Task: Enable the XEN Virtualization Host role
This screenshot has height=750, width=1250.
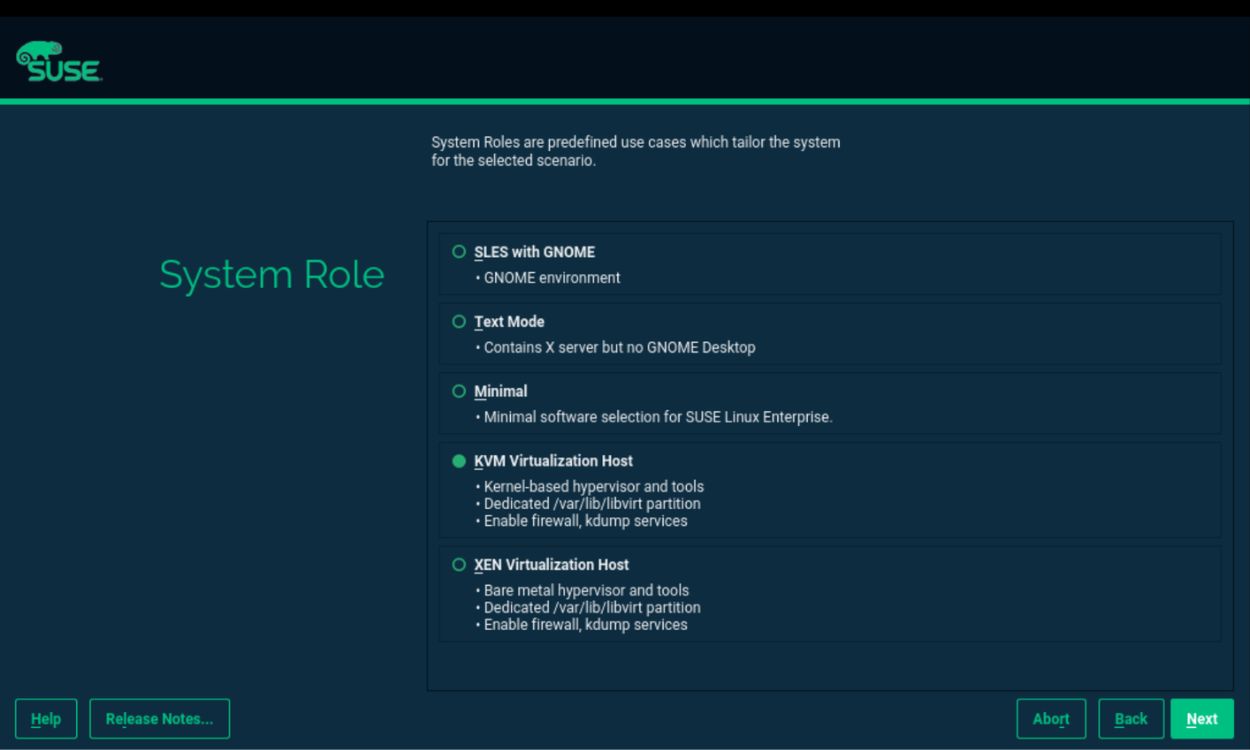Action: click(x=459, y=564)
